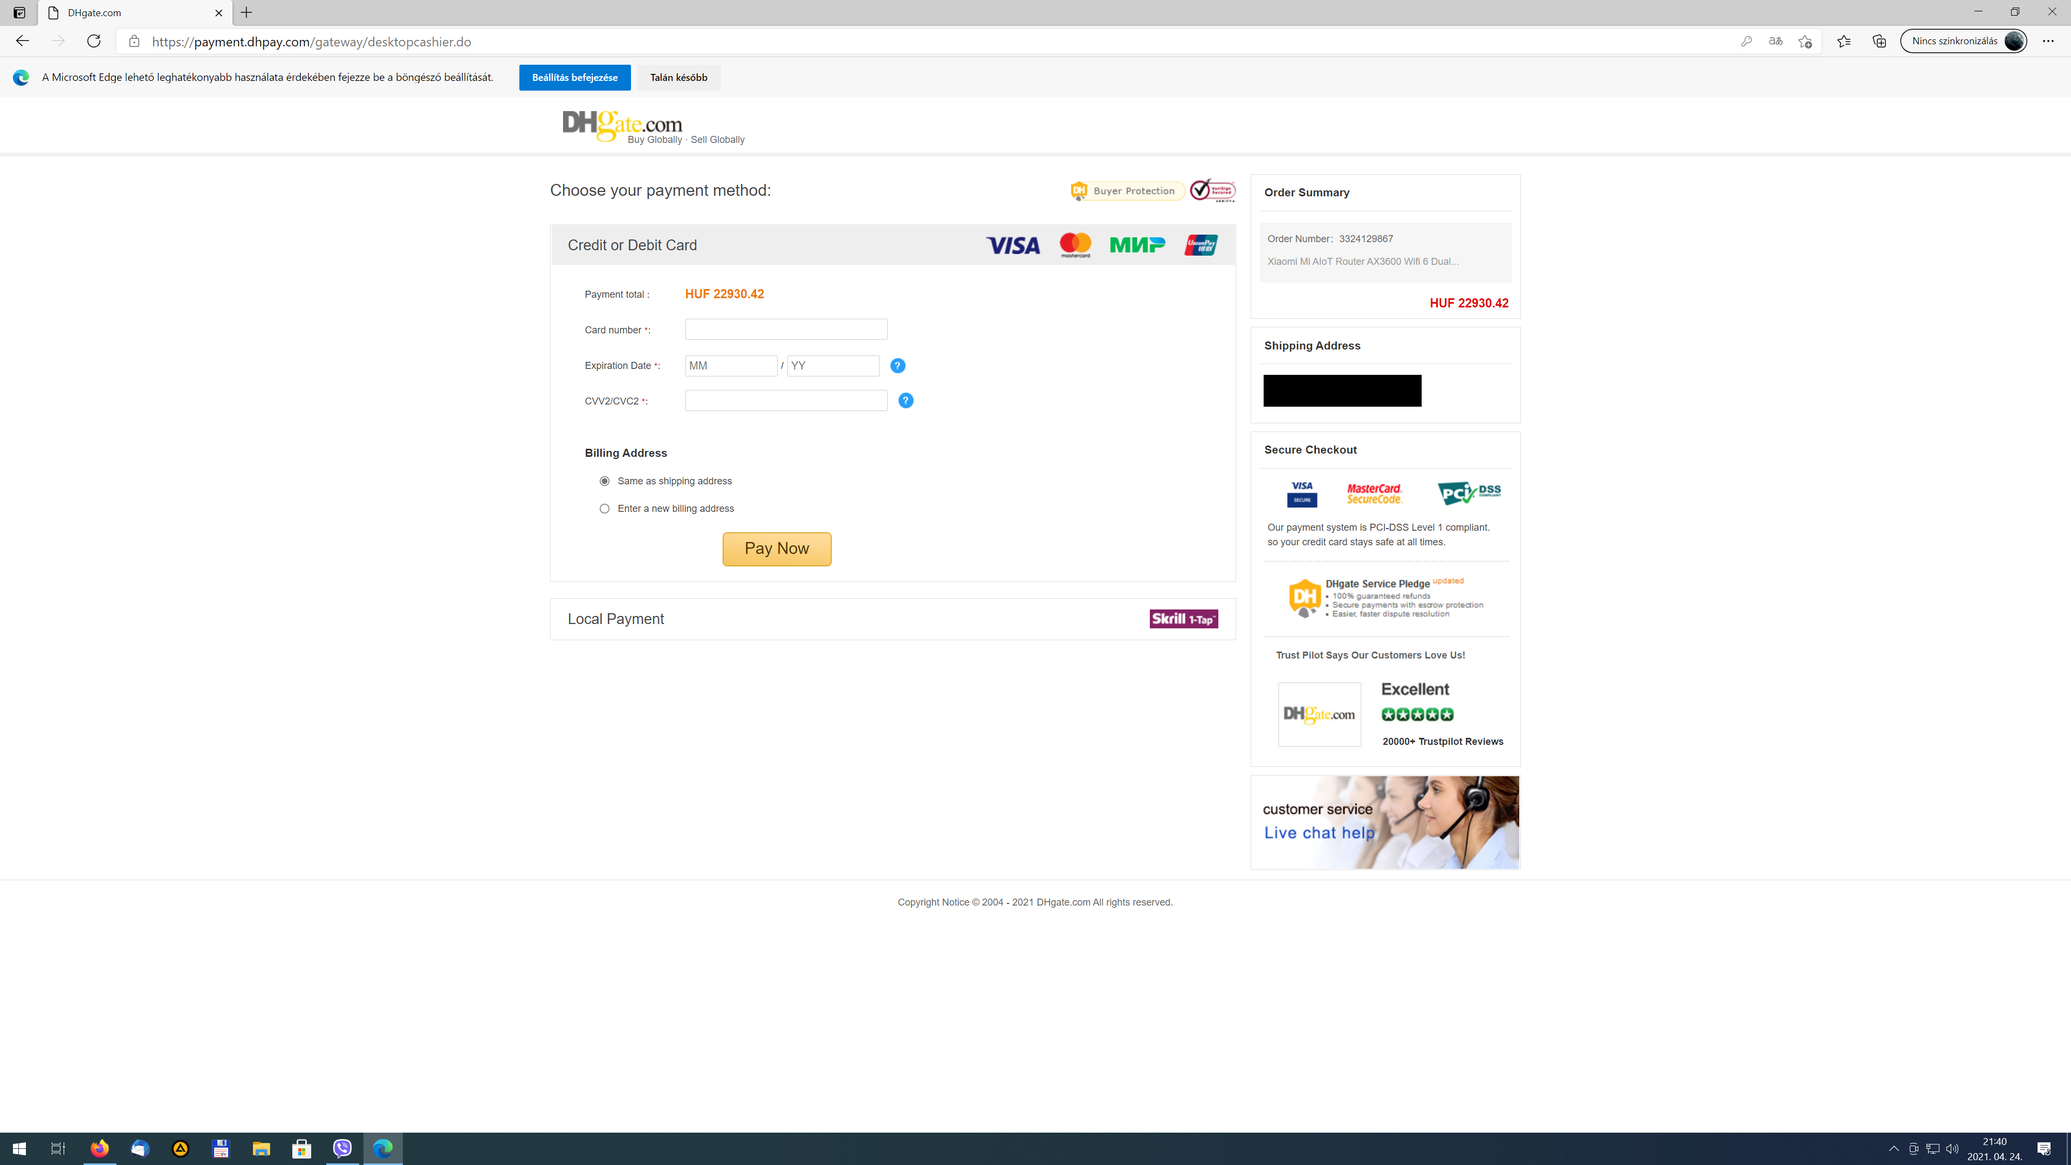2071x1165 pixels.
Task: Click the DHgate.com Trustpilot thumbnail
Action: [x=1319, y=714]
